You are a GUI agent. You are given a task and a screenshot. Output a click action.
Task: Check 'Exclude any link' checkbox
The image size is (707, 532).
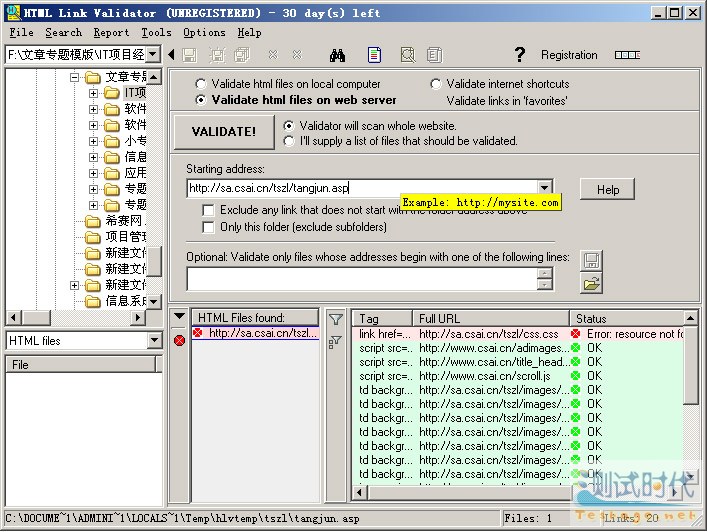[208, 211]
